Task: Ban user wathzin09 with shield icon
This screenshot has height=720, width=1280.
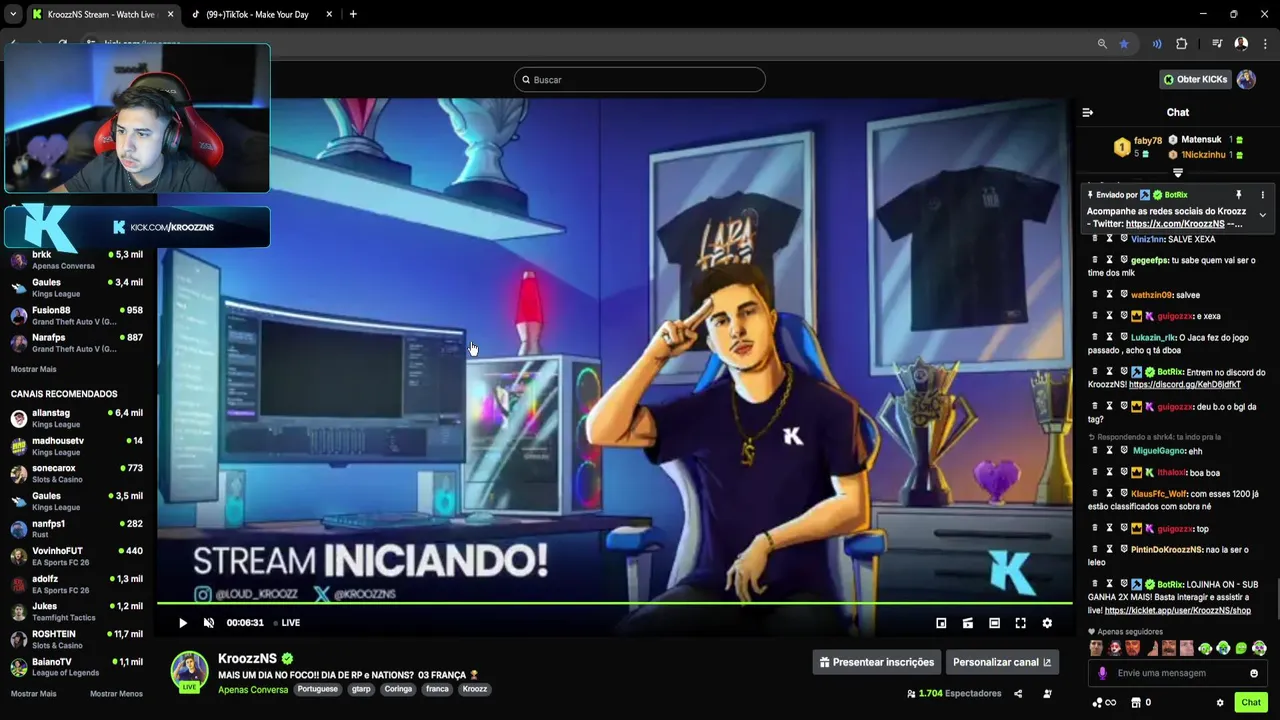Action: [1124, 295]
